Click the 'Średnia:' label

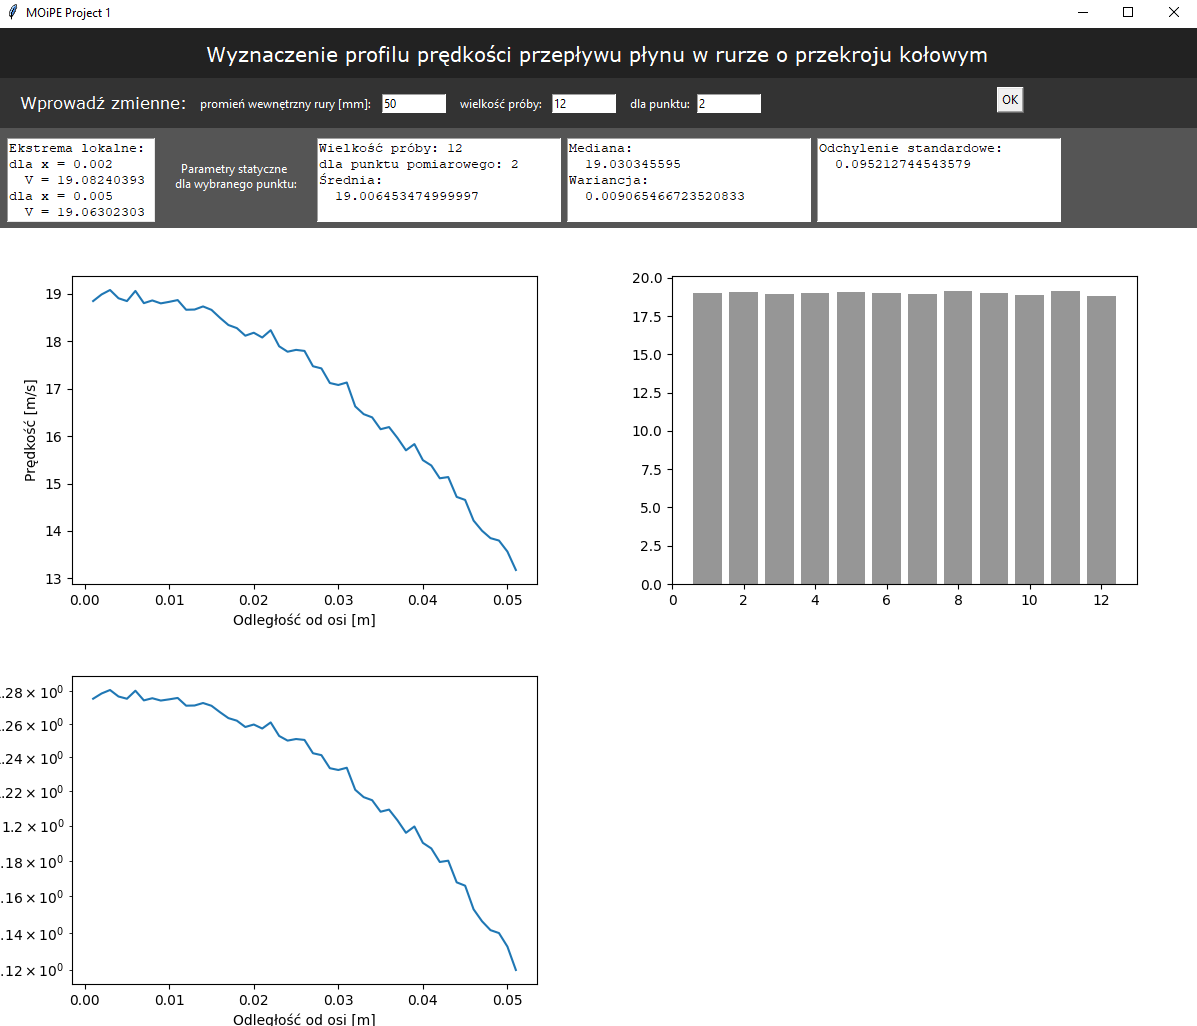[350, 180]
